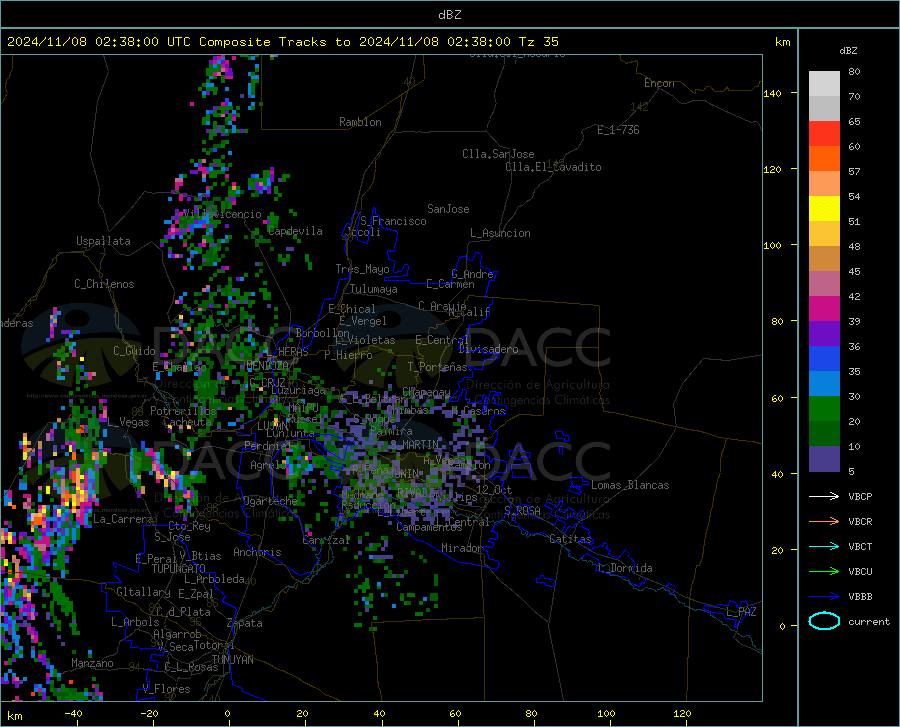Select the green 20-30 dBZ swatch
The height and width of the screenshot is (727, 900).
click(824, 409)
